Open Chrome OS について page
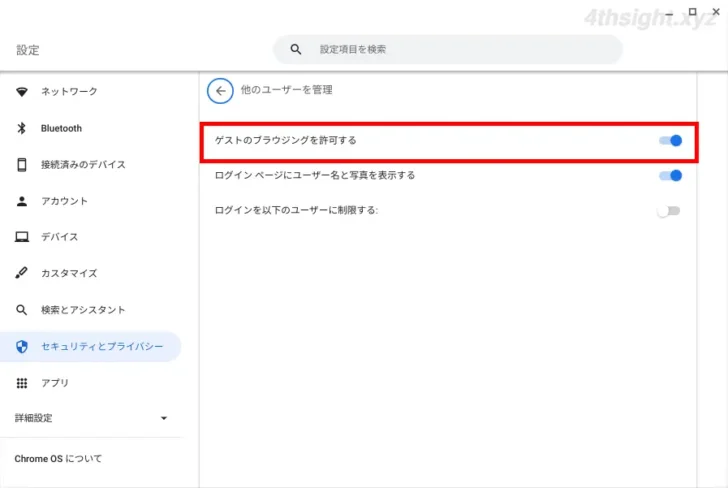This screenshot has height=488, width=728. point(58,459)
